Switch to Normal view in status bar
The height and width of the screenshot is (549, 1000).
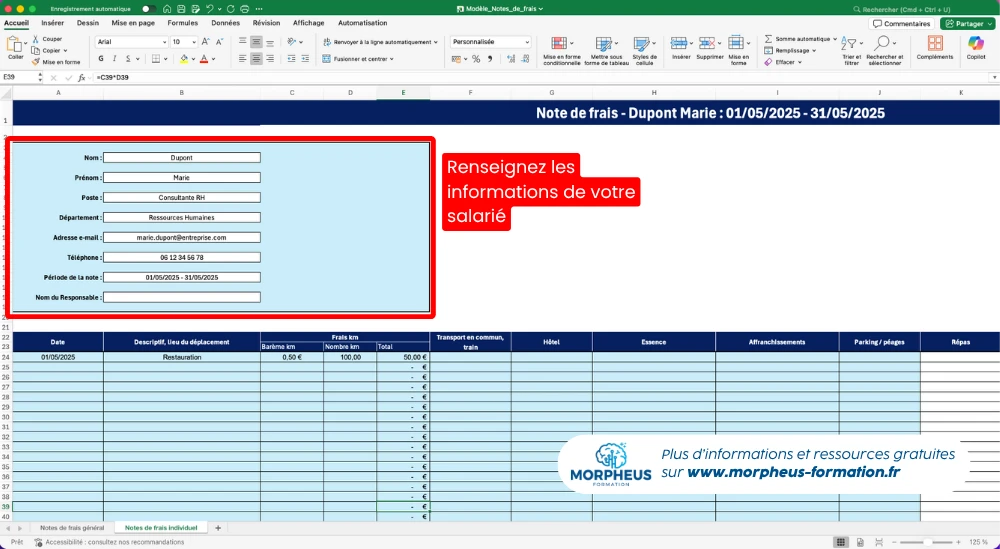(x=841, y=542)
